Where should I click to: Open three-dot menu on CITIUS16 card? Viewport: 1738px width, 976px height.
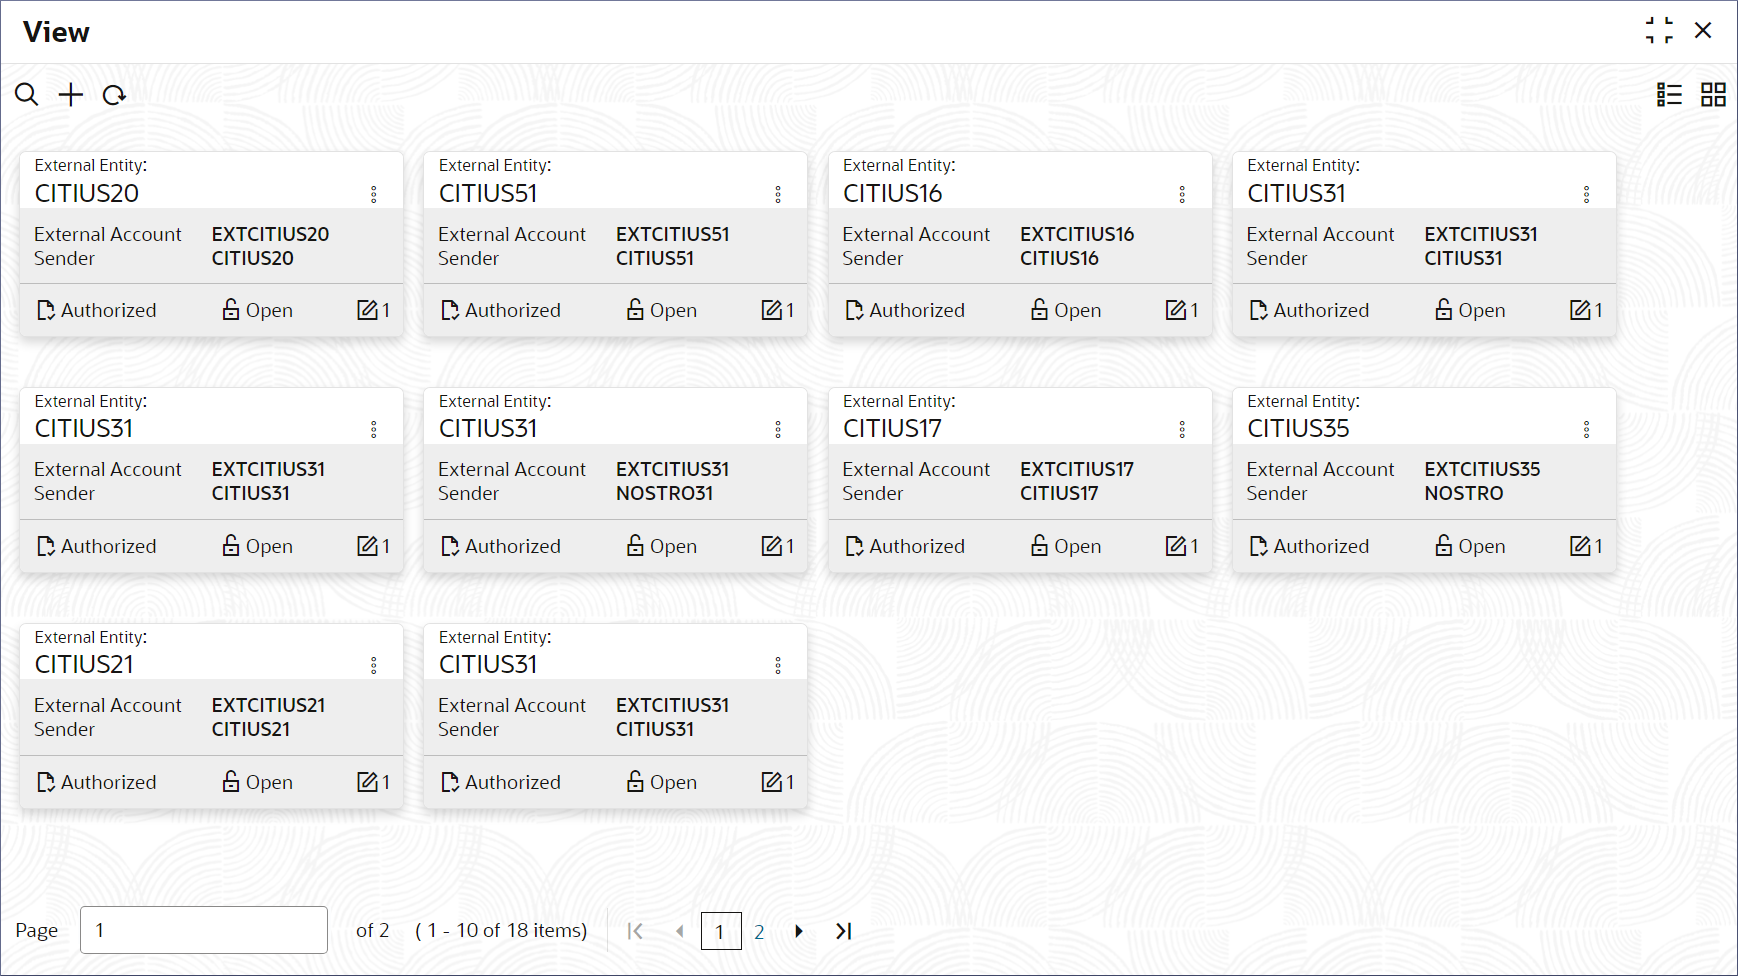(x=1182, y=194)
